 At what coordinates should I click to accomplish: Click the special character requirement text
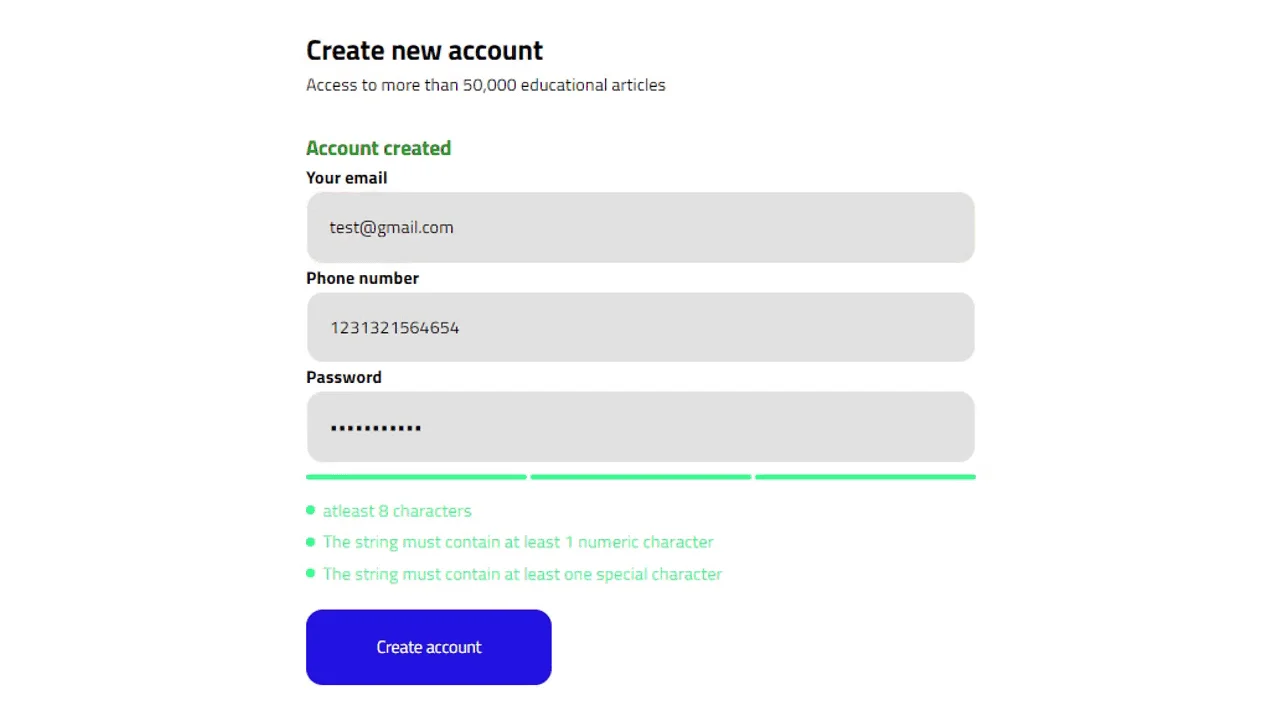(522, 573)
